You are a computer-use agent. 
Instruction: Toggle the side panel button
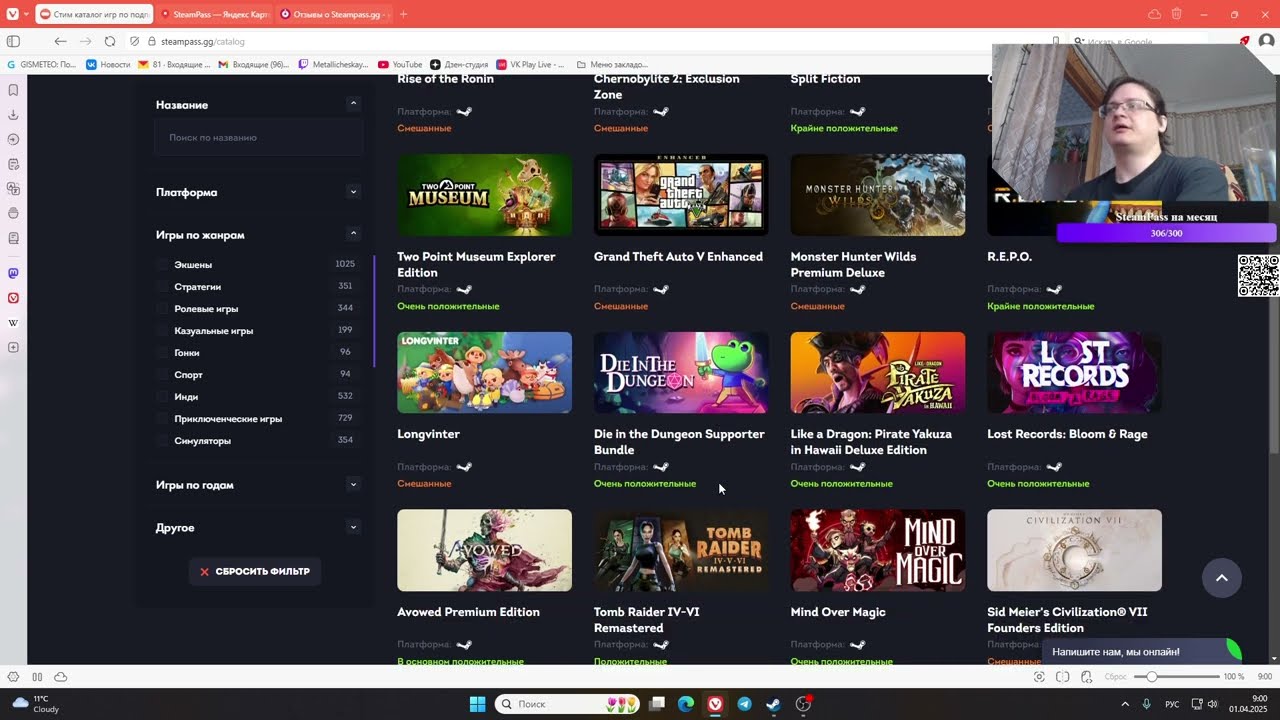click(x=13, y=41)
